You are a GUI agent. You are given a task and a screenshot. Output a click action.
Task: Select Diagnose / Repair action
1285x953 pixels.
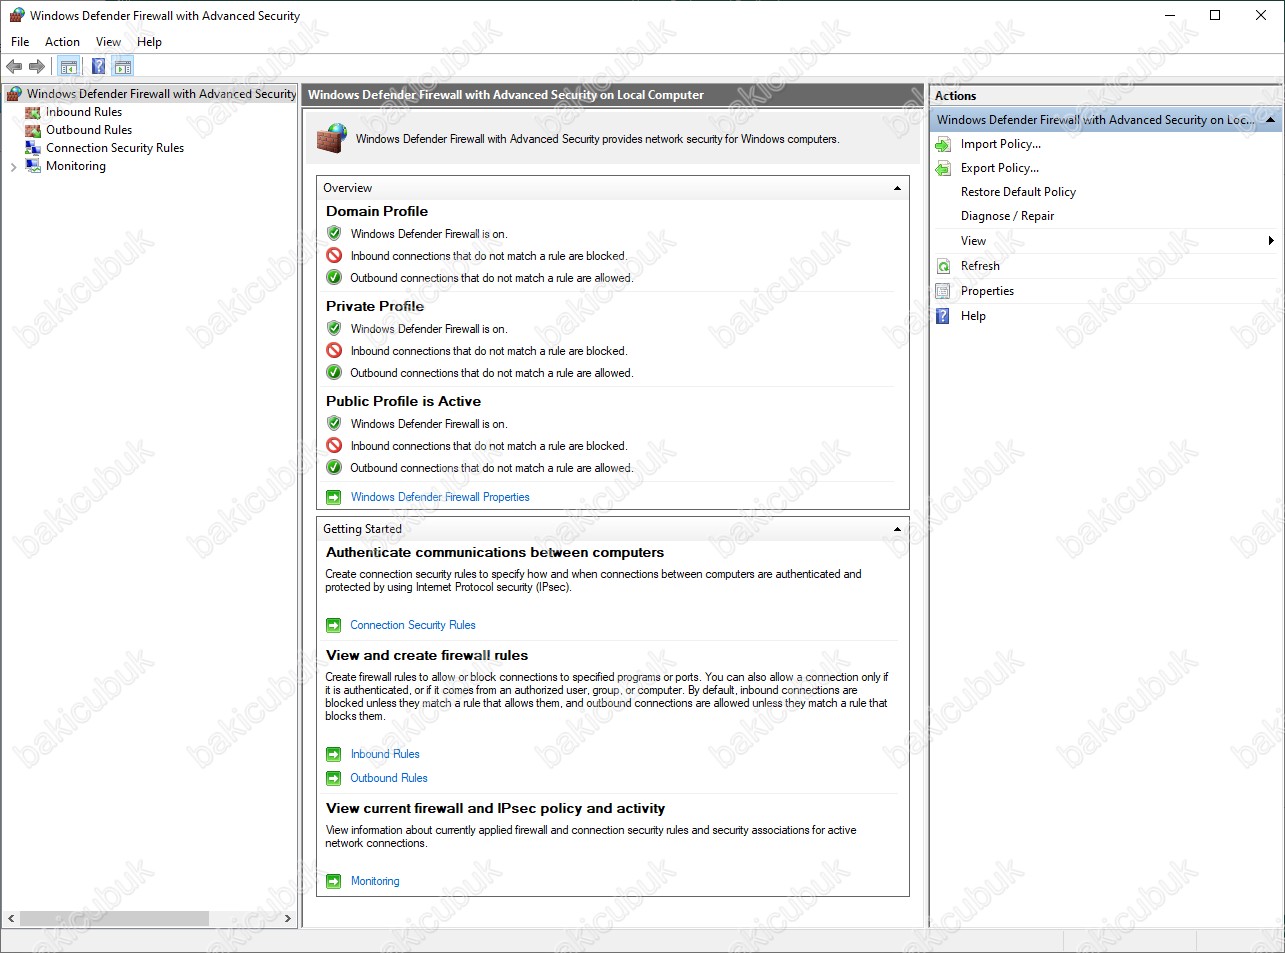point(1007,216)
